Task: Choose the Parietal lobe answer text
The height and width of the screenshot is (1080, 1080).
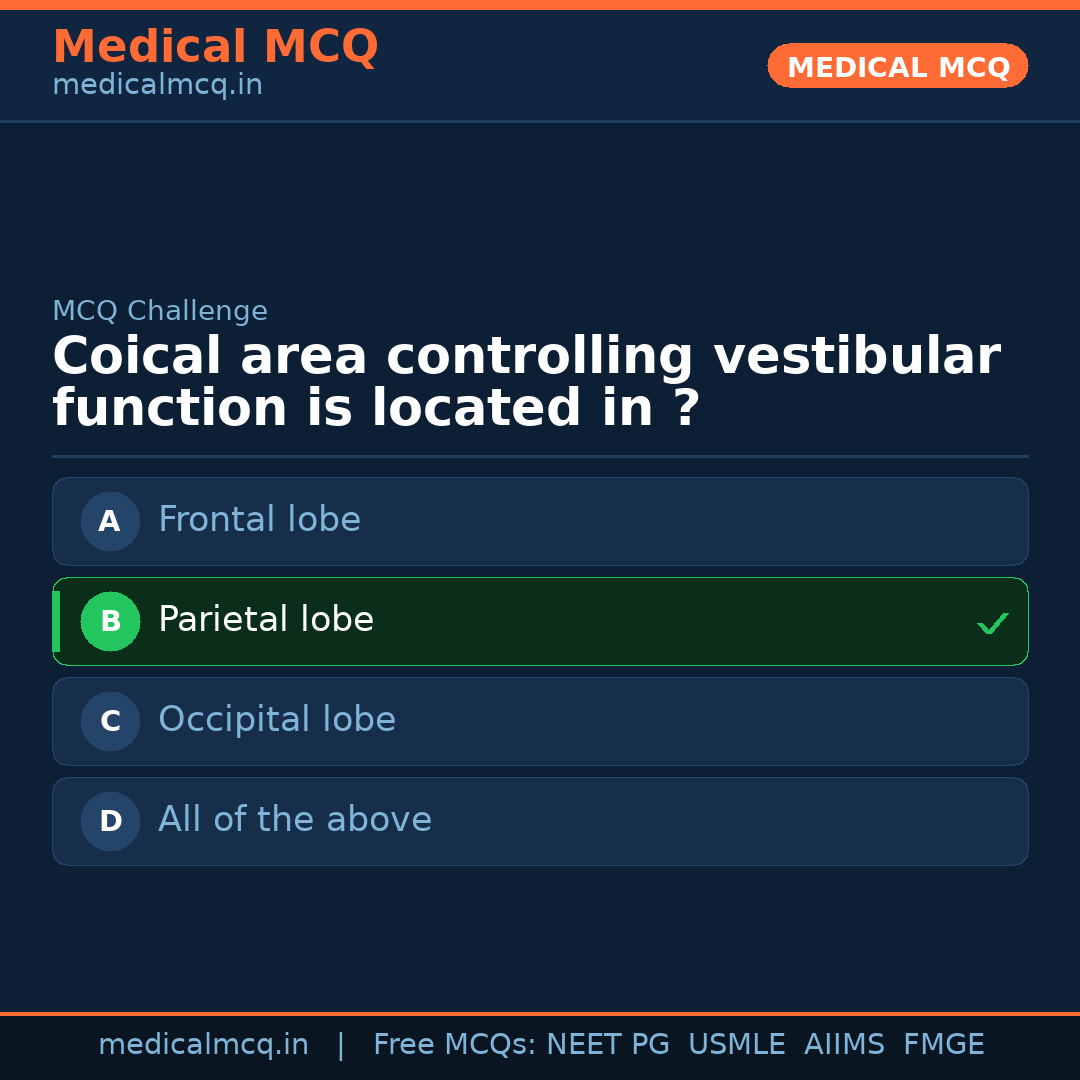Action: tap(266, 620)
